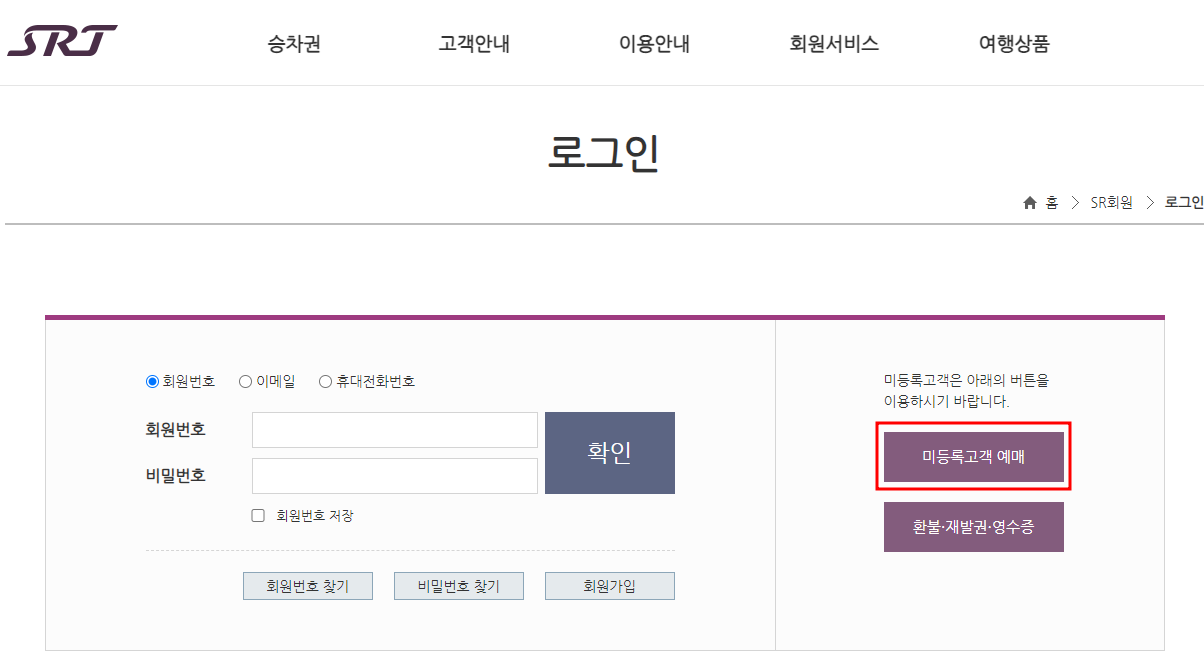
Task: Open the 이용안내 menu
Action: pos(655,44)
